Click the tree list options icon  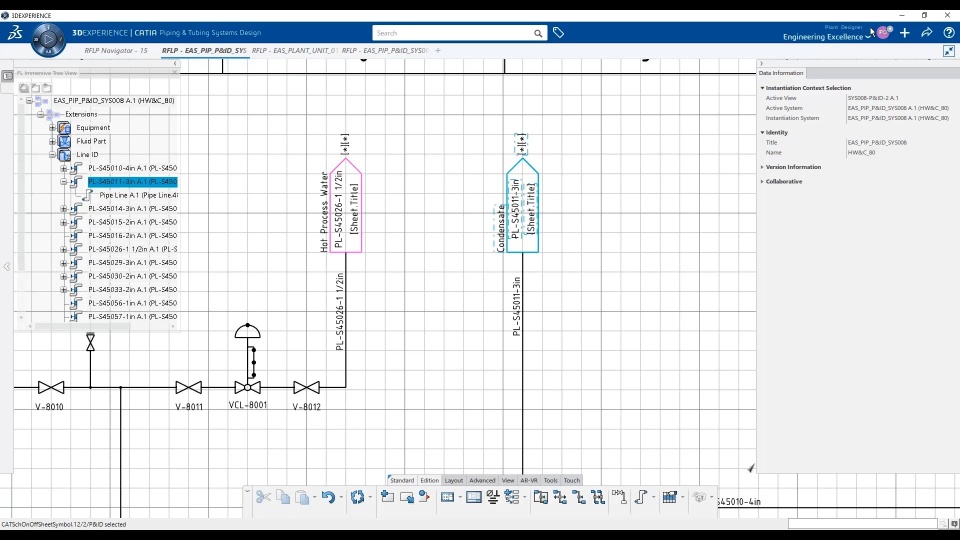click(x=512, y=497)
